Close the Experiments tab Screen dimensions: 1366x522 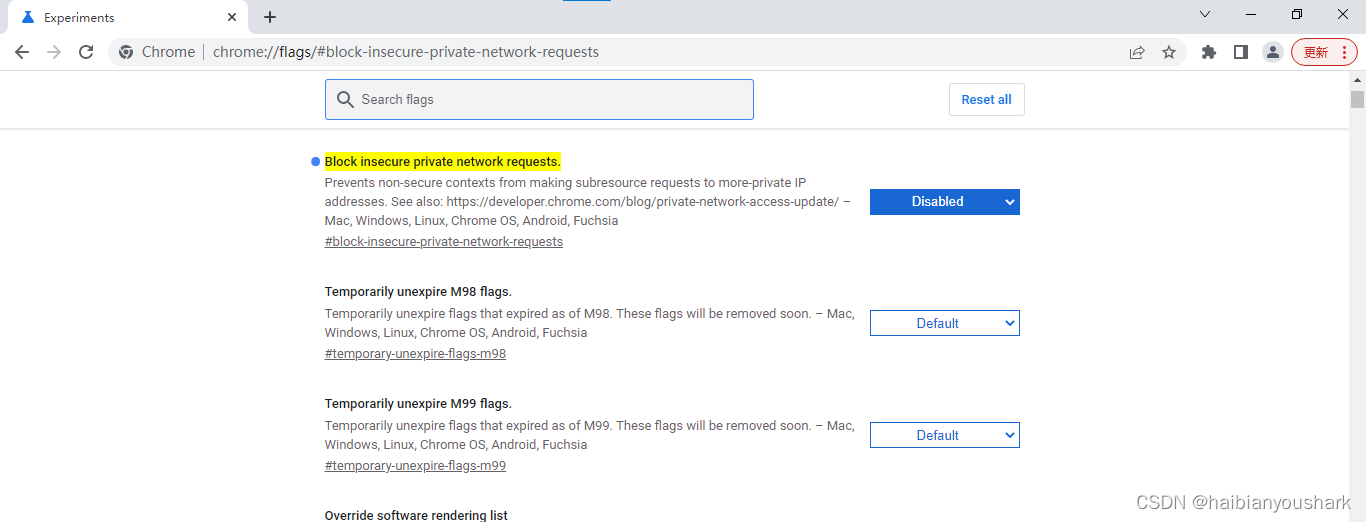pos(232,17)
